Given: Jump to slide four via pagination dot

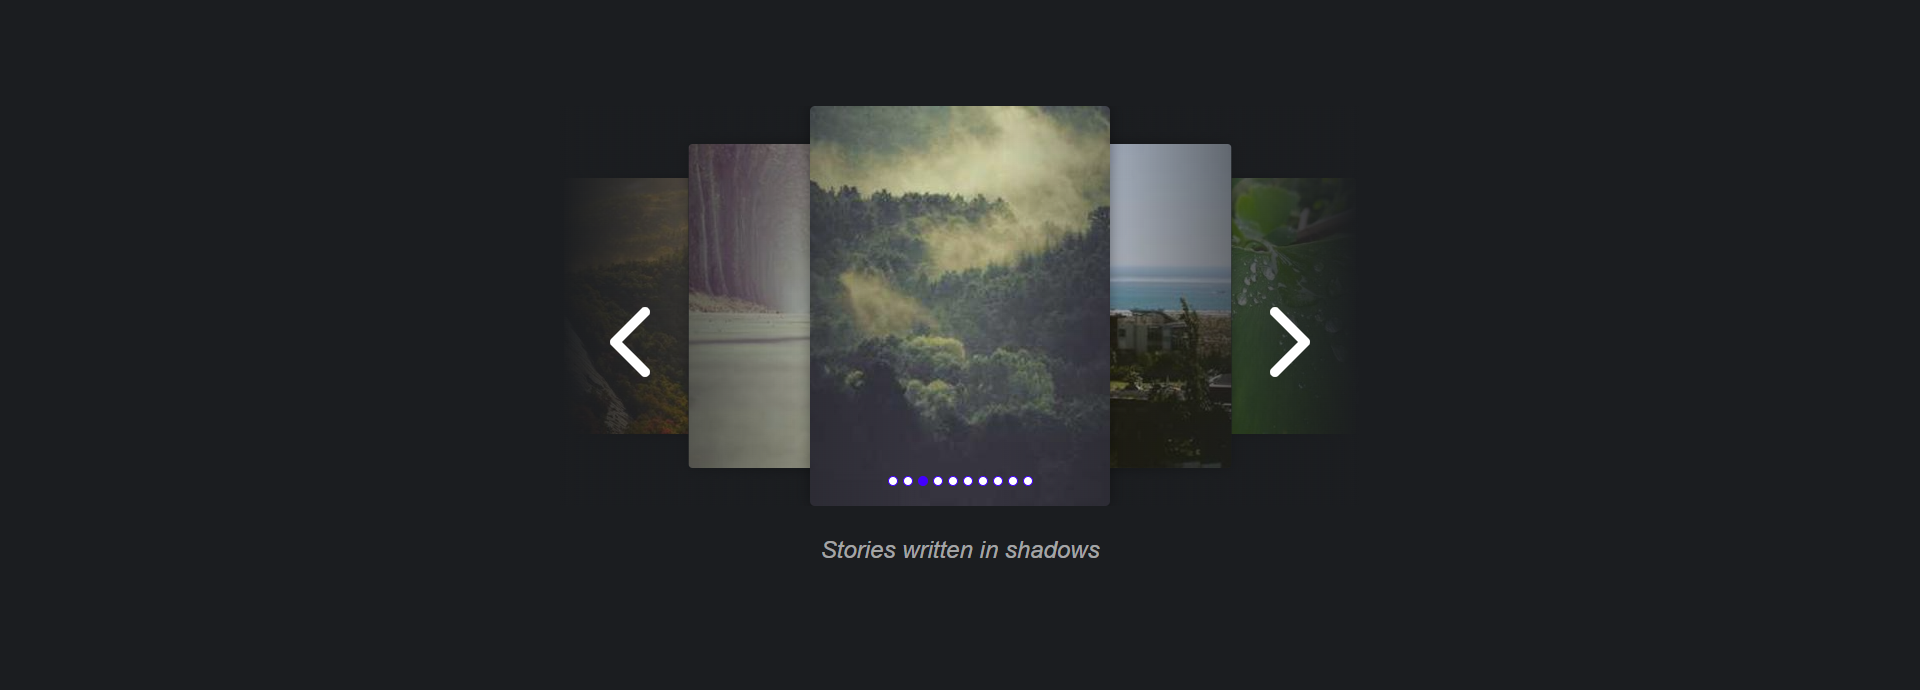Looking at the screenshot, I should (x=938, y=481).
